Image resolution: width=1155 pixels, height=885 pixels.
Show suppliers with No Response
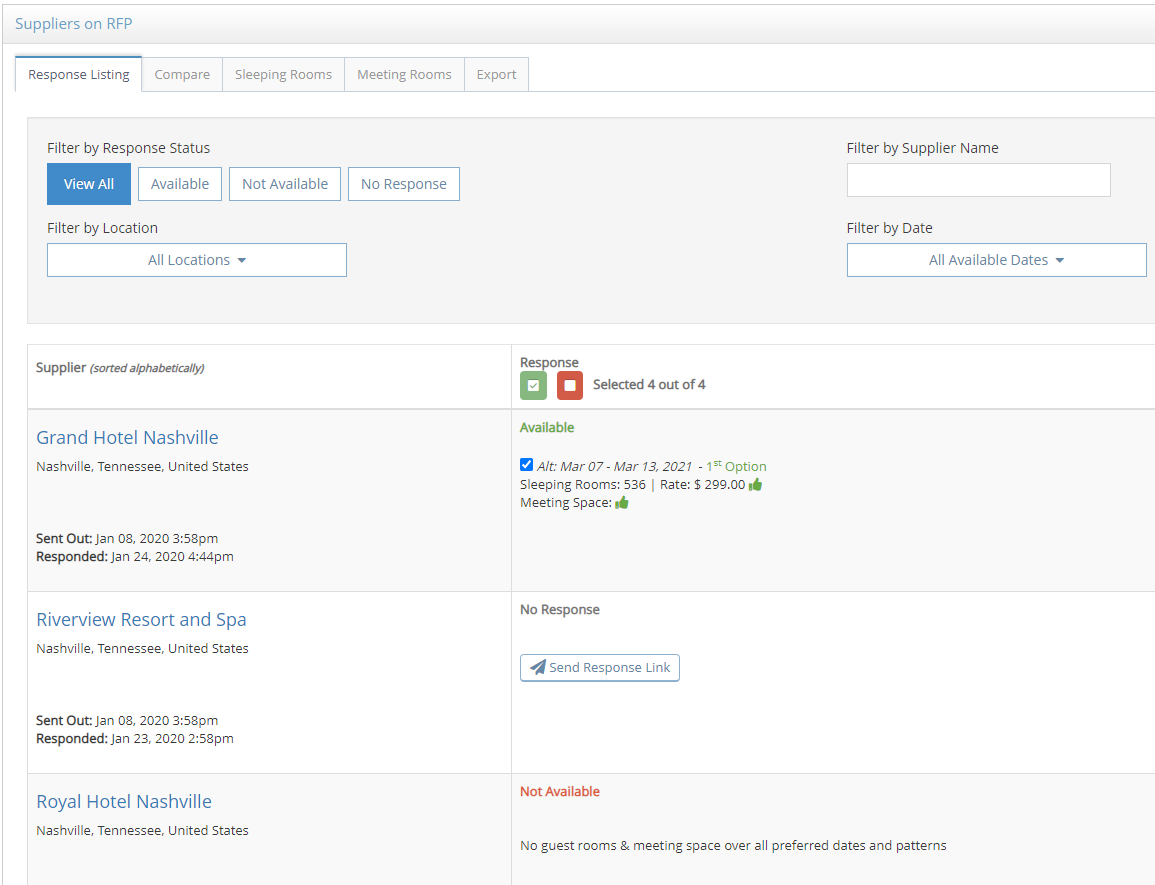tap(404, 184)
